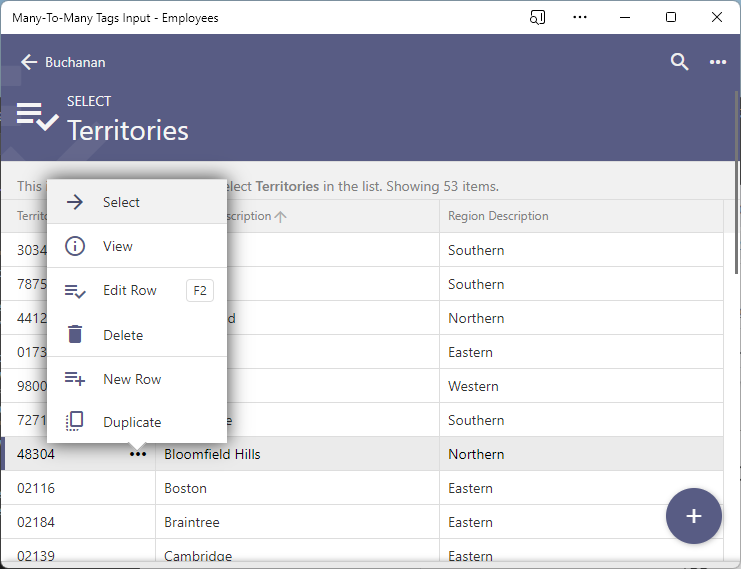This screenshot has height=569, width=741.
Task: Click the sort arrow on Description column
Action: [281, 217]
